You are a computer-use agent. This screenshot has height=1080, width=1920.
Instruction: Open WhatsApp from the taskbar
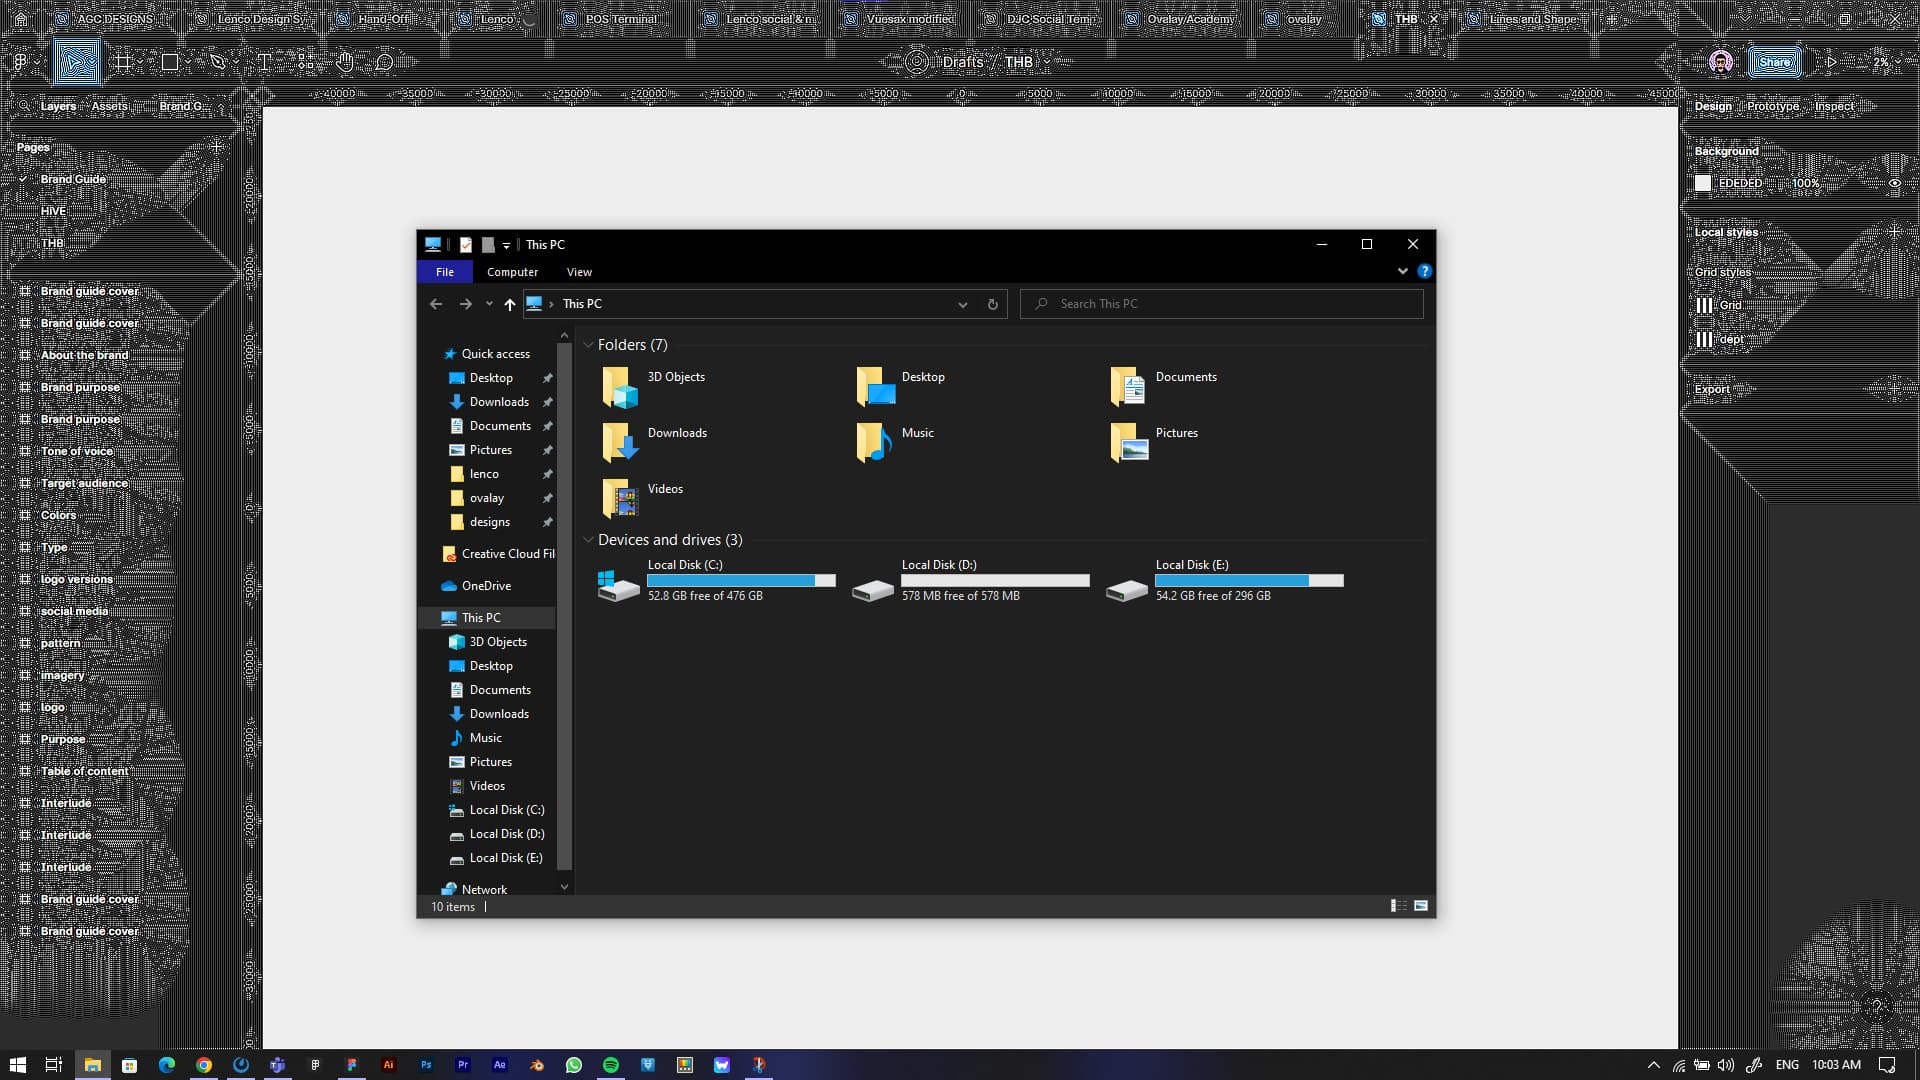coord(574,1065)
